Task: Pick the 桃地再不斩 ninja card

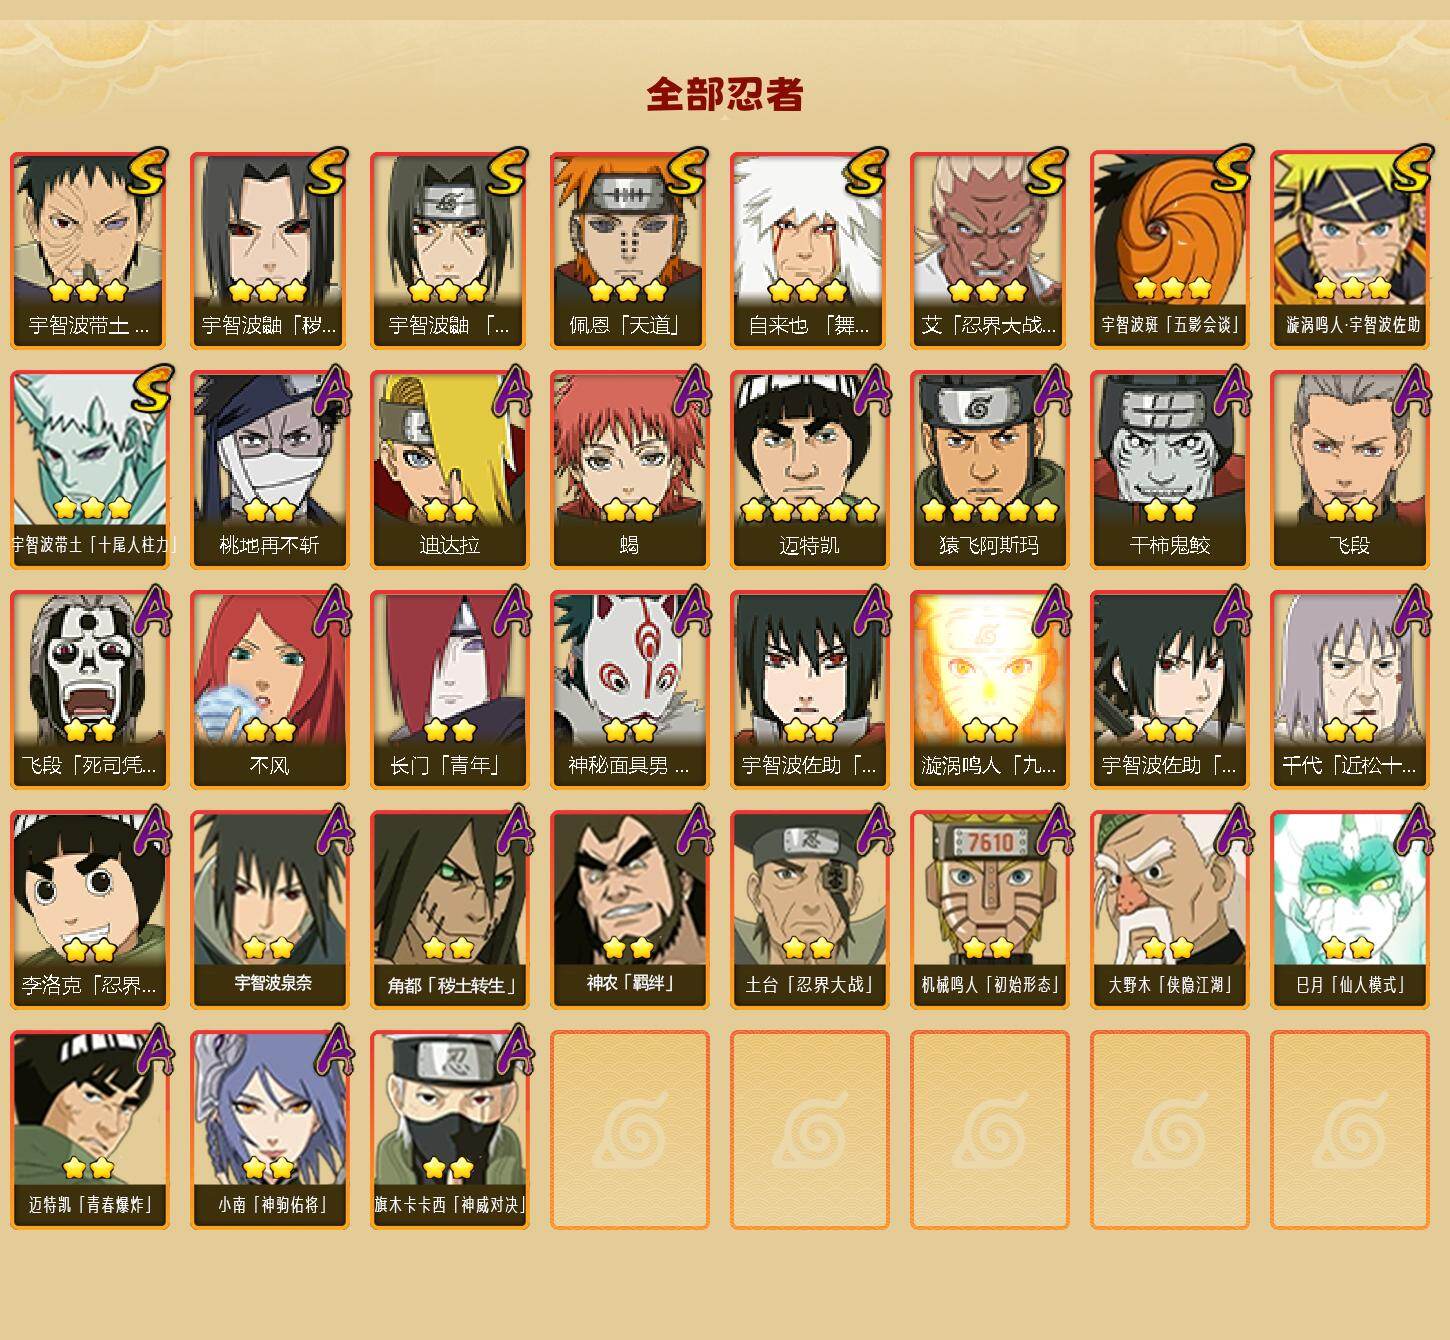Action: coord(269,470)
